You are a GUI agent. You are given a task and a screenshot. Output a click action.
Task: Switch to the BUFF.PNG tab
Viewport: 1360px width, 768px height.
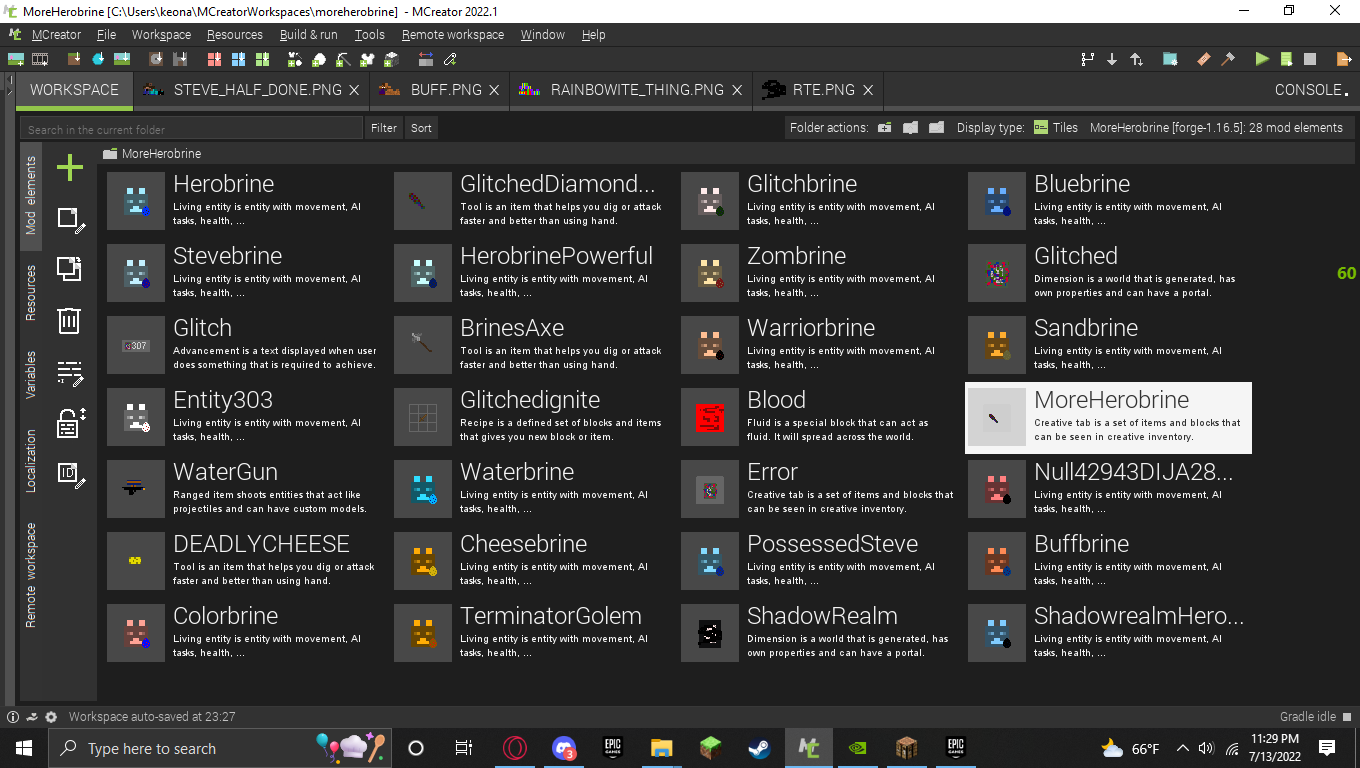pos(440,89)
